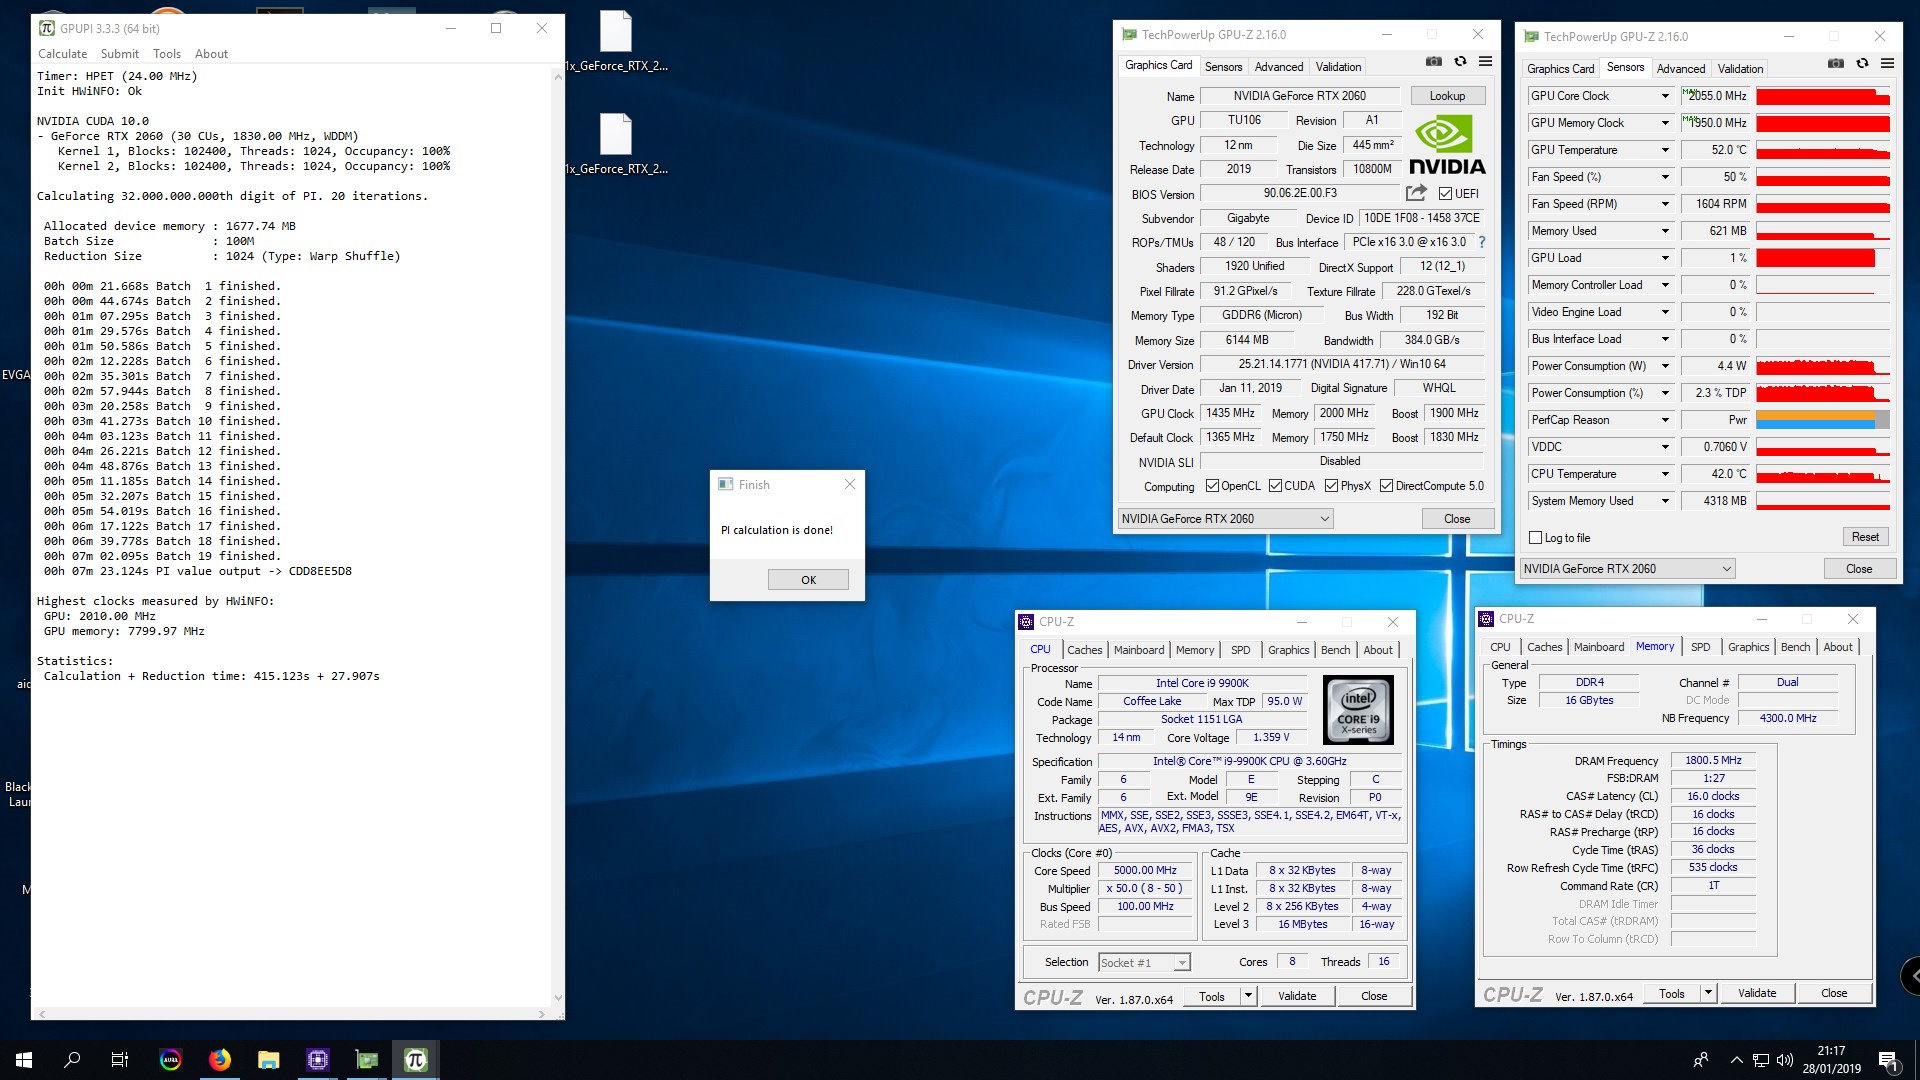This screenshot has width=1920, height=1080.
Task: Enable the Log to file checkbox
Action: (x=1535, y=538)
